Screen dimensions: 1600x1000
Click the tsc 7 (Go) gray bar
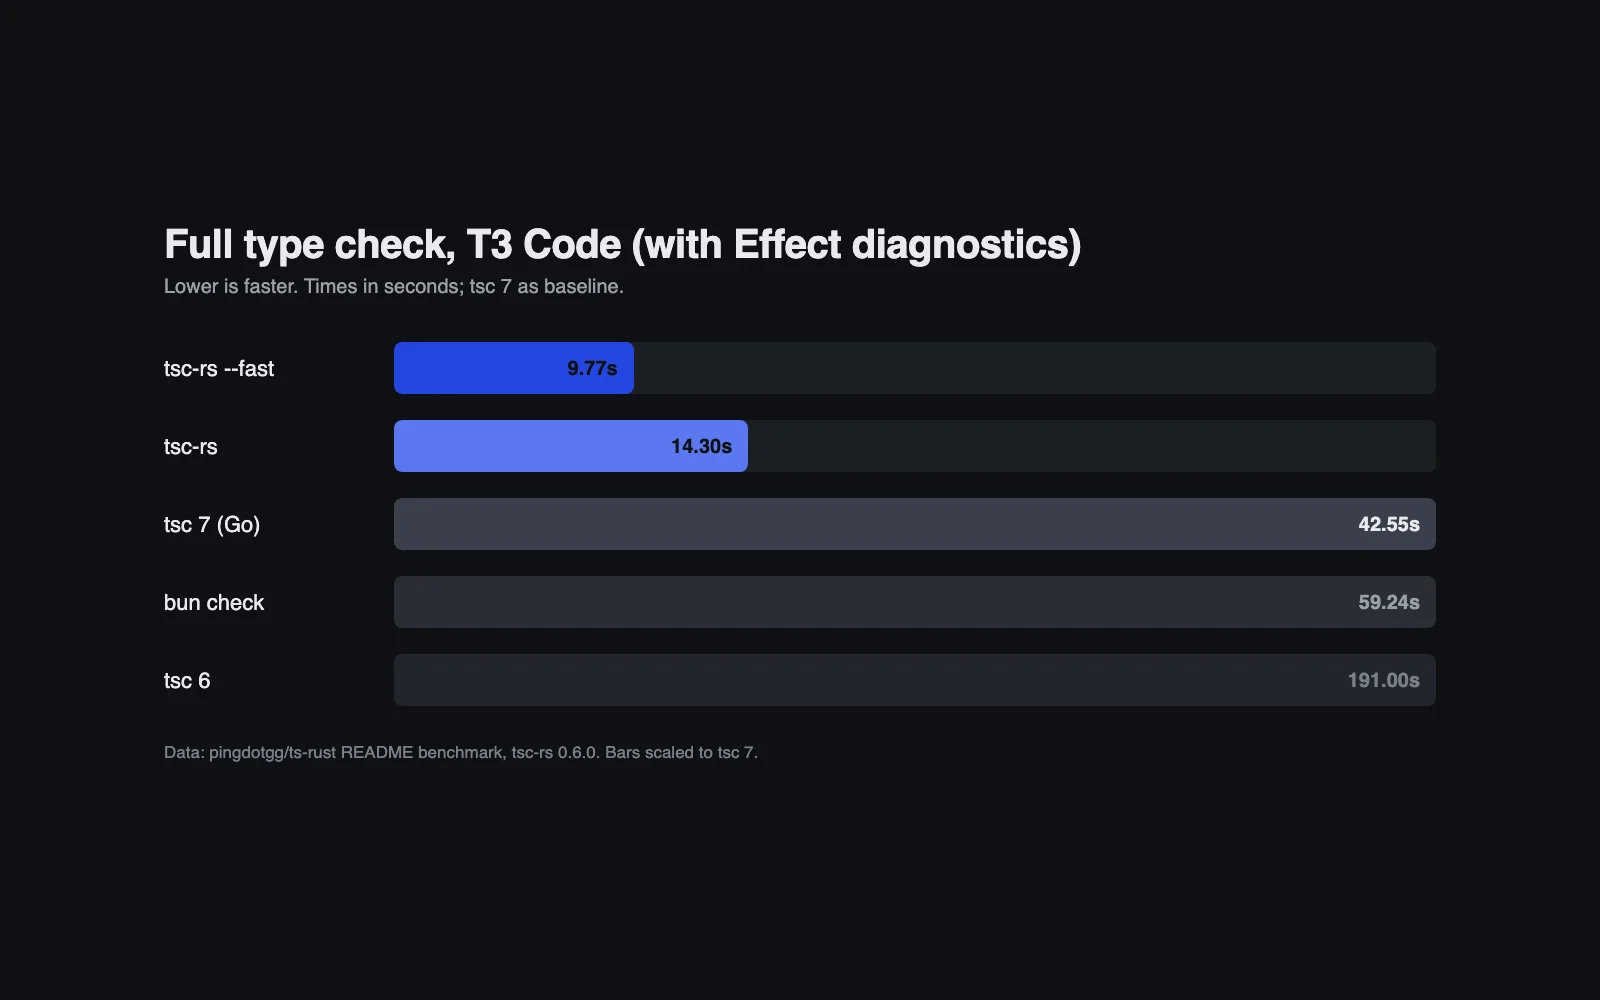[915, 524]
